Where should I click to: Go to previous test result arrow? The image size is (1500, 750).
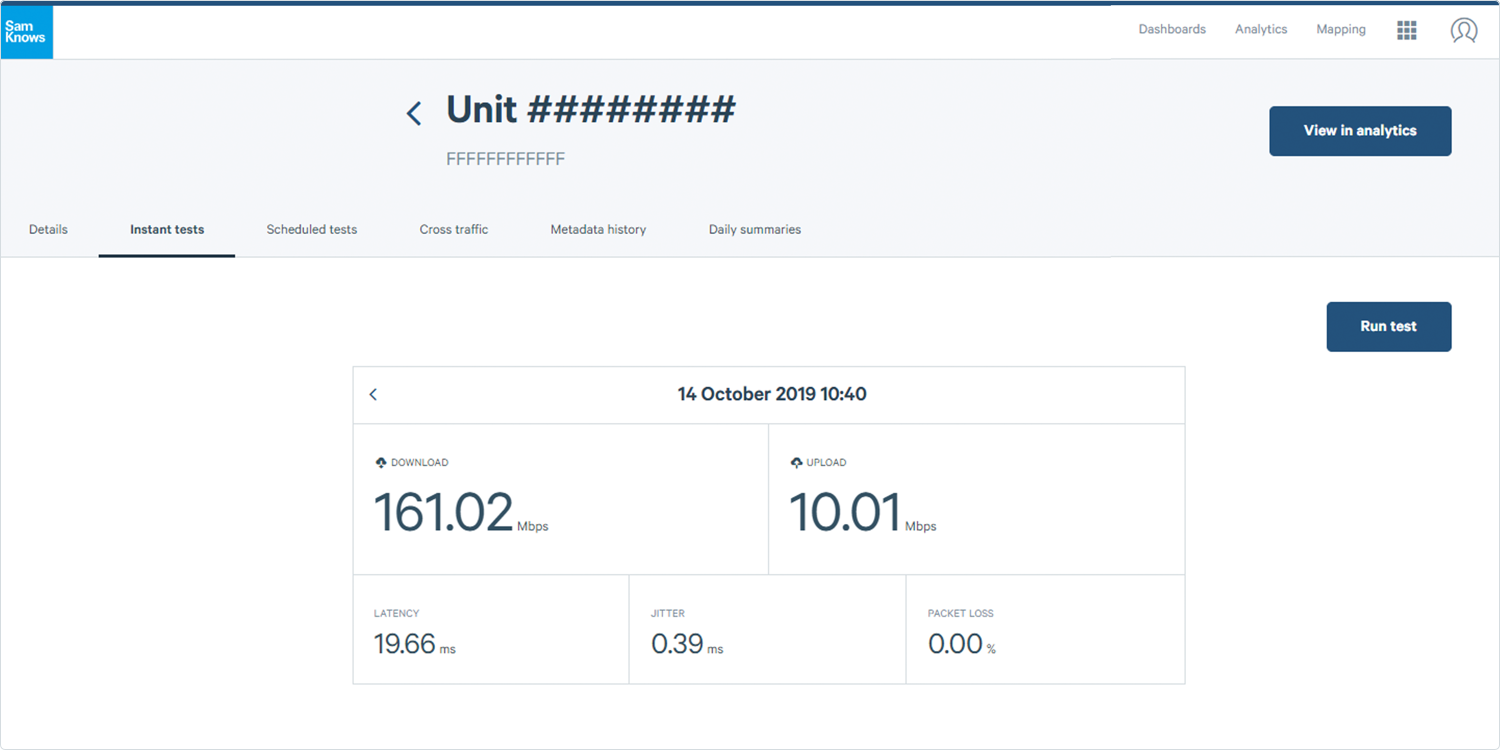point(373,395)
